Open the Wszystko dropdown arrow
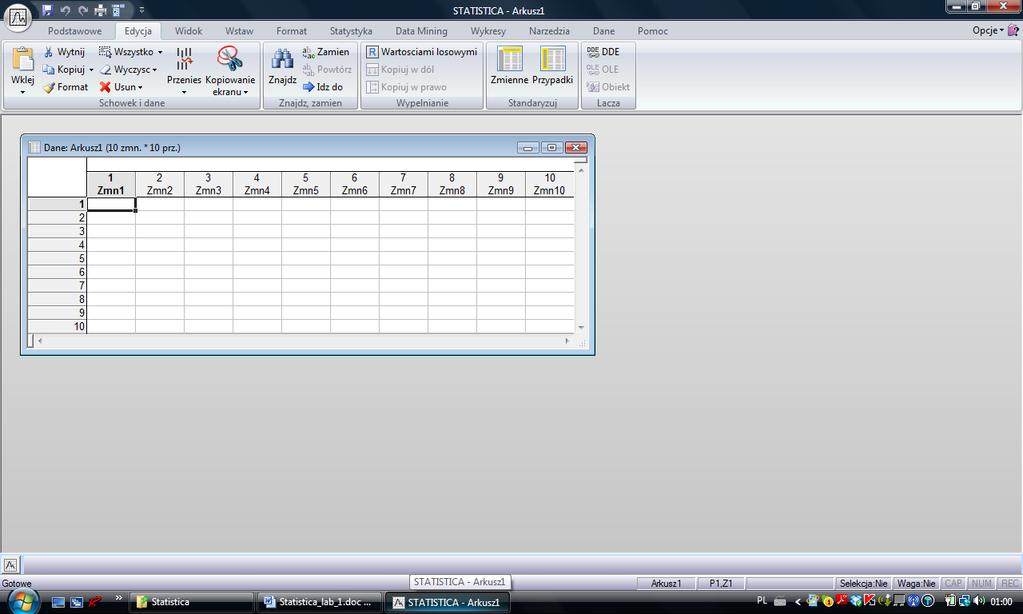The width and height of the screenshot is (1023, 614). (160, 52)
